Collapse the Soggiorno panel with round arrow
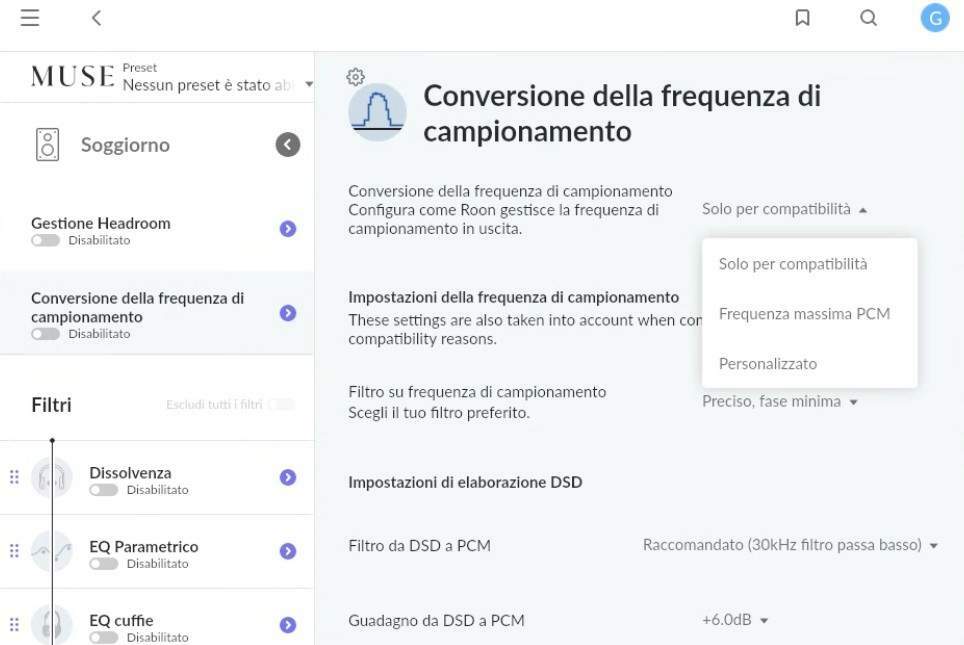This screenshot has width=964, height=645. (288, 145)
